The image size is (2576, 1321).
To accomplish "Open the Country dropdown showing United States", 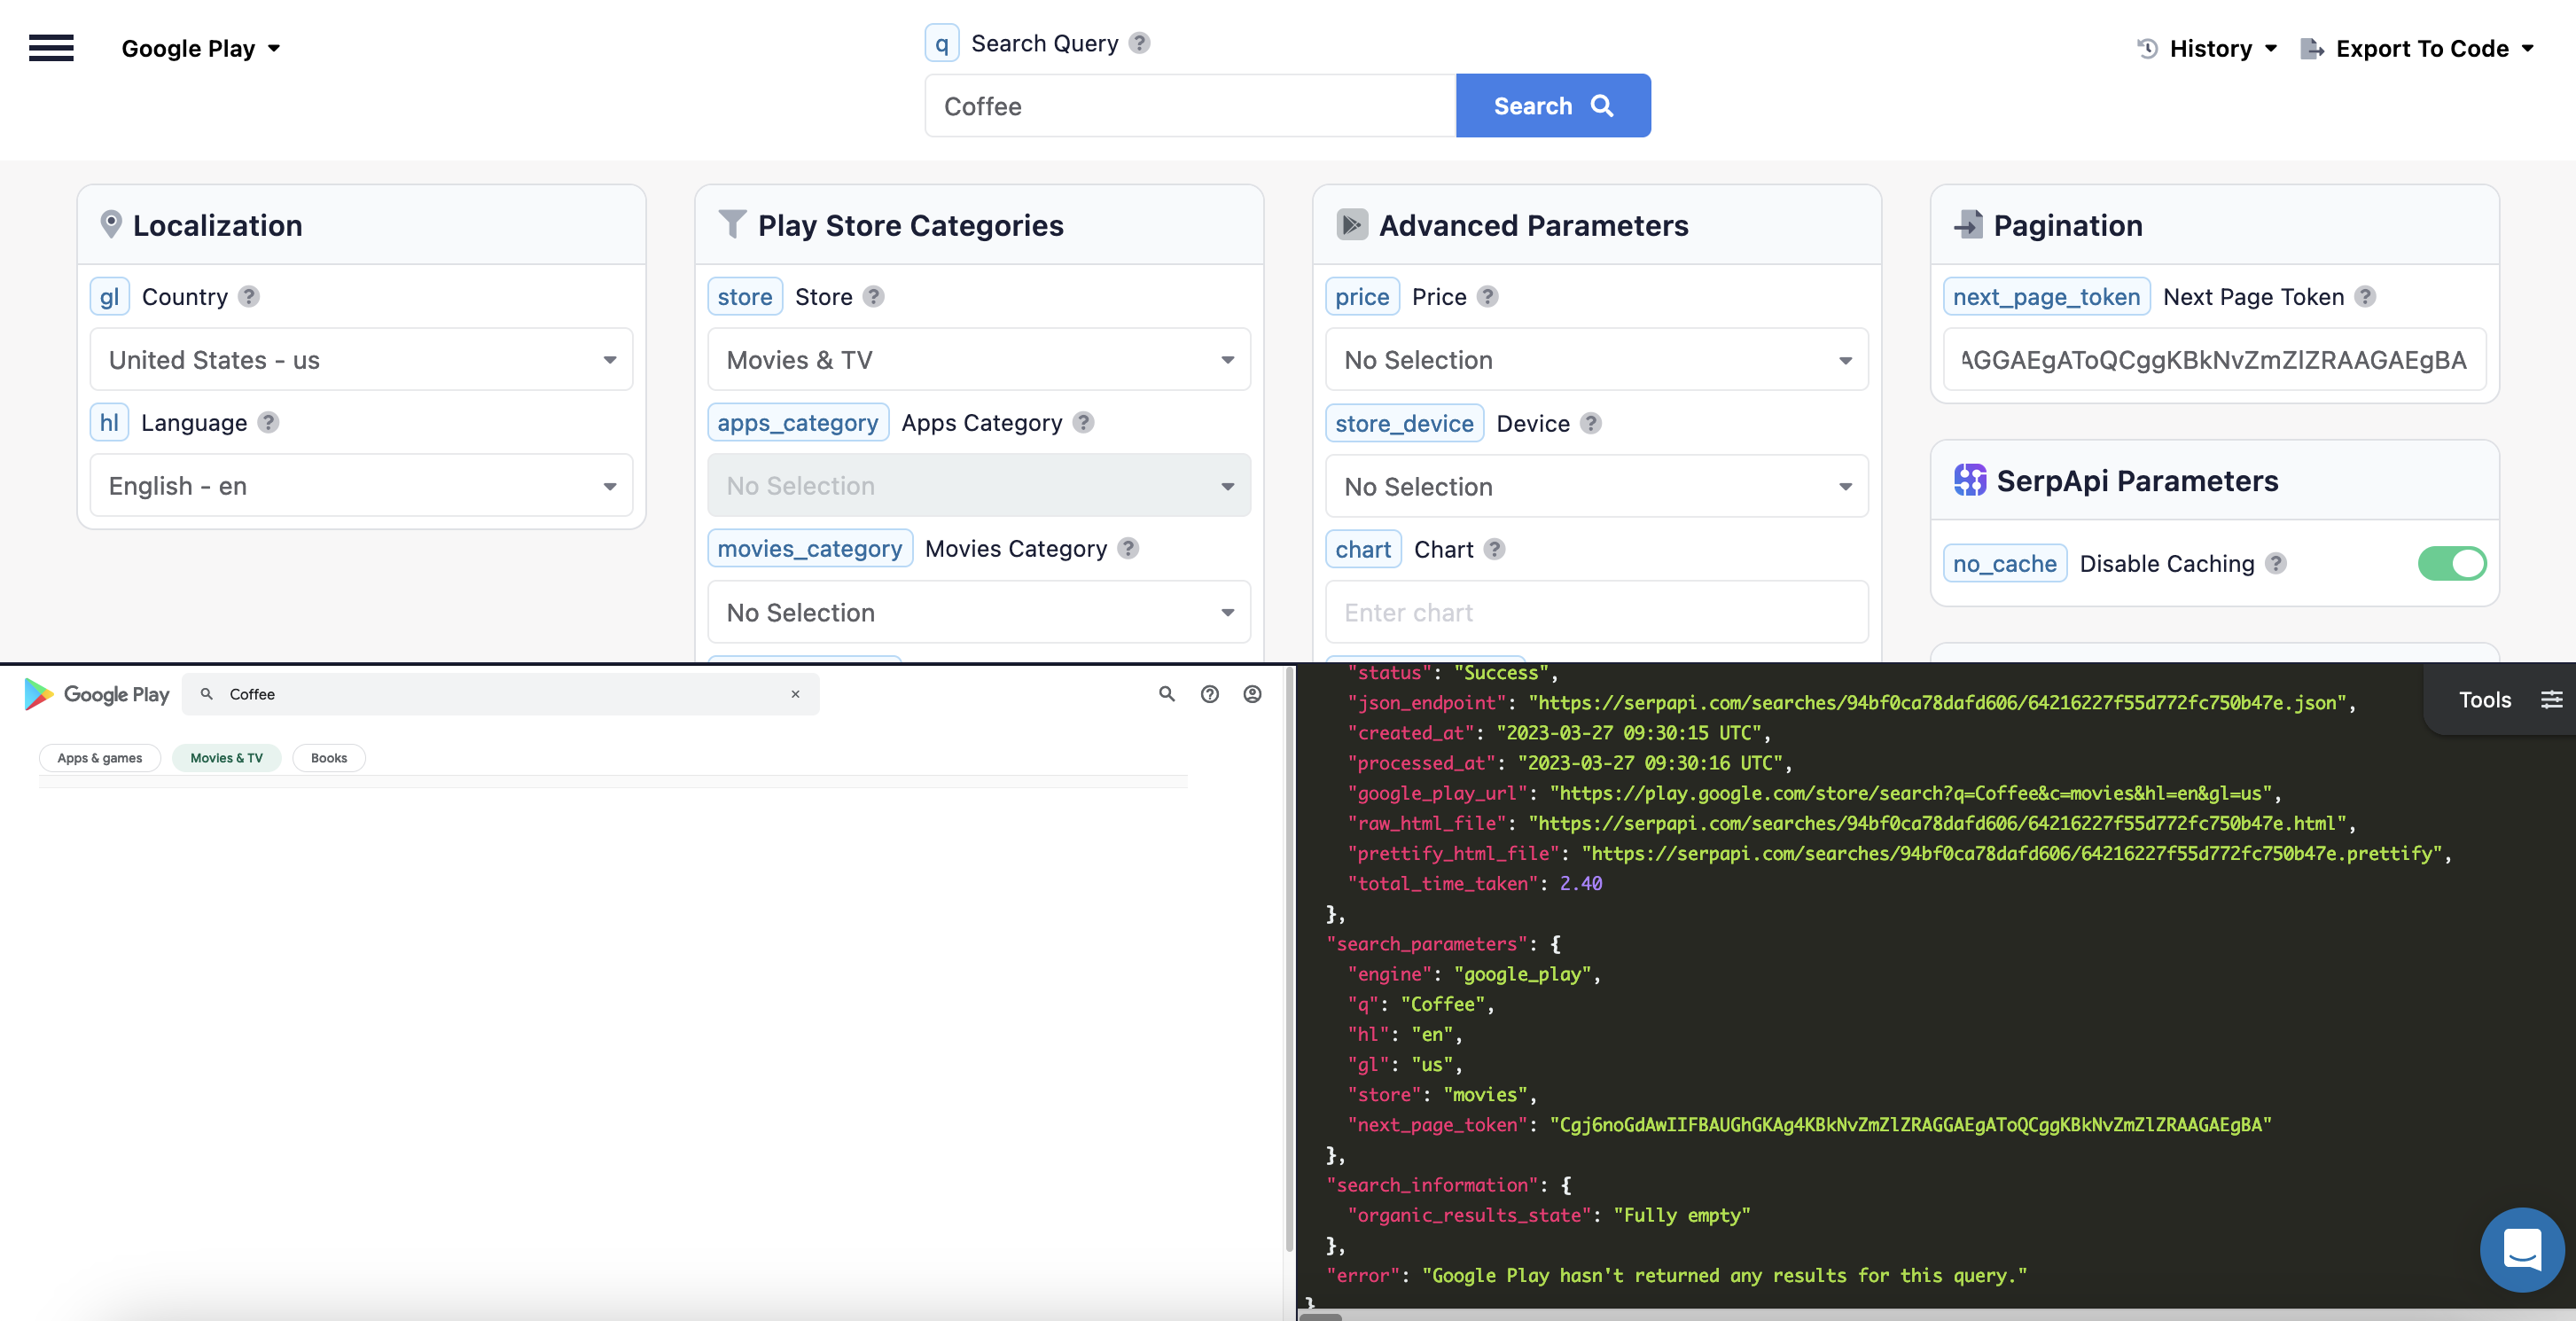I will click(361, 359).
